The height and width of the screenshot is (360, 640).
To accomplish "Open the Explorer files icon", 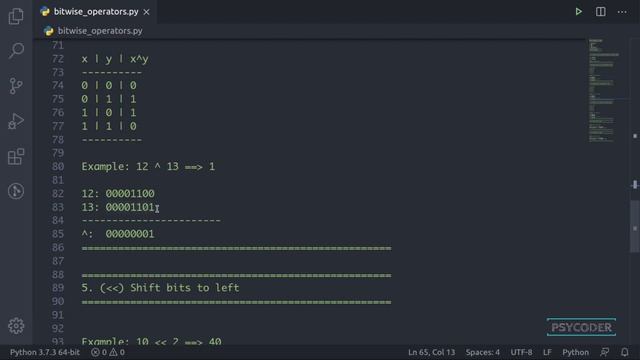I will (x=16, y=16).
